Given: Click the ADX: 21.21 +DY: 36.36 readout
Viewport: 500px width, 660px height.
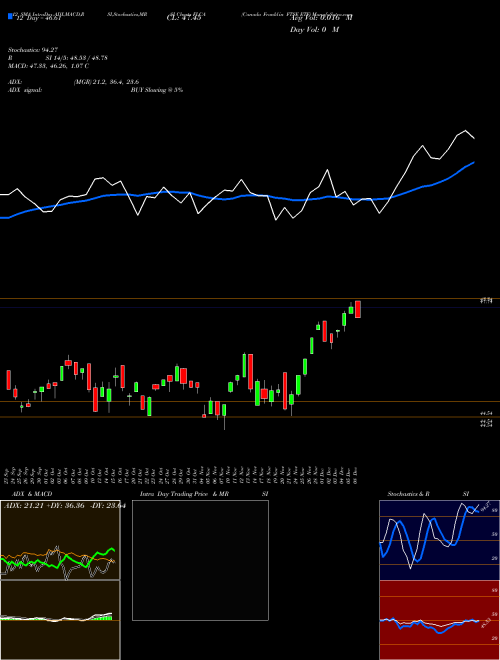Looking at the screenshot, I should 63,506.
